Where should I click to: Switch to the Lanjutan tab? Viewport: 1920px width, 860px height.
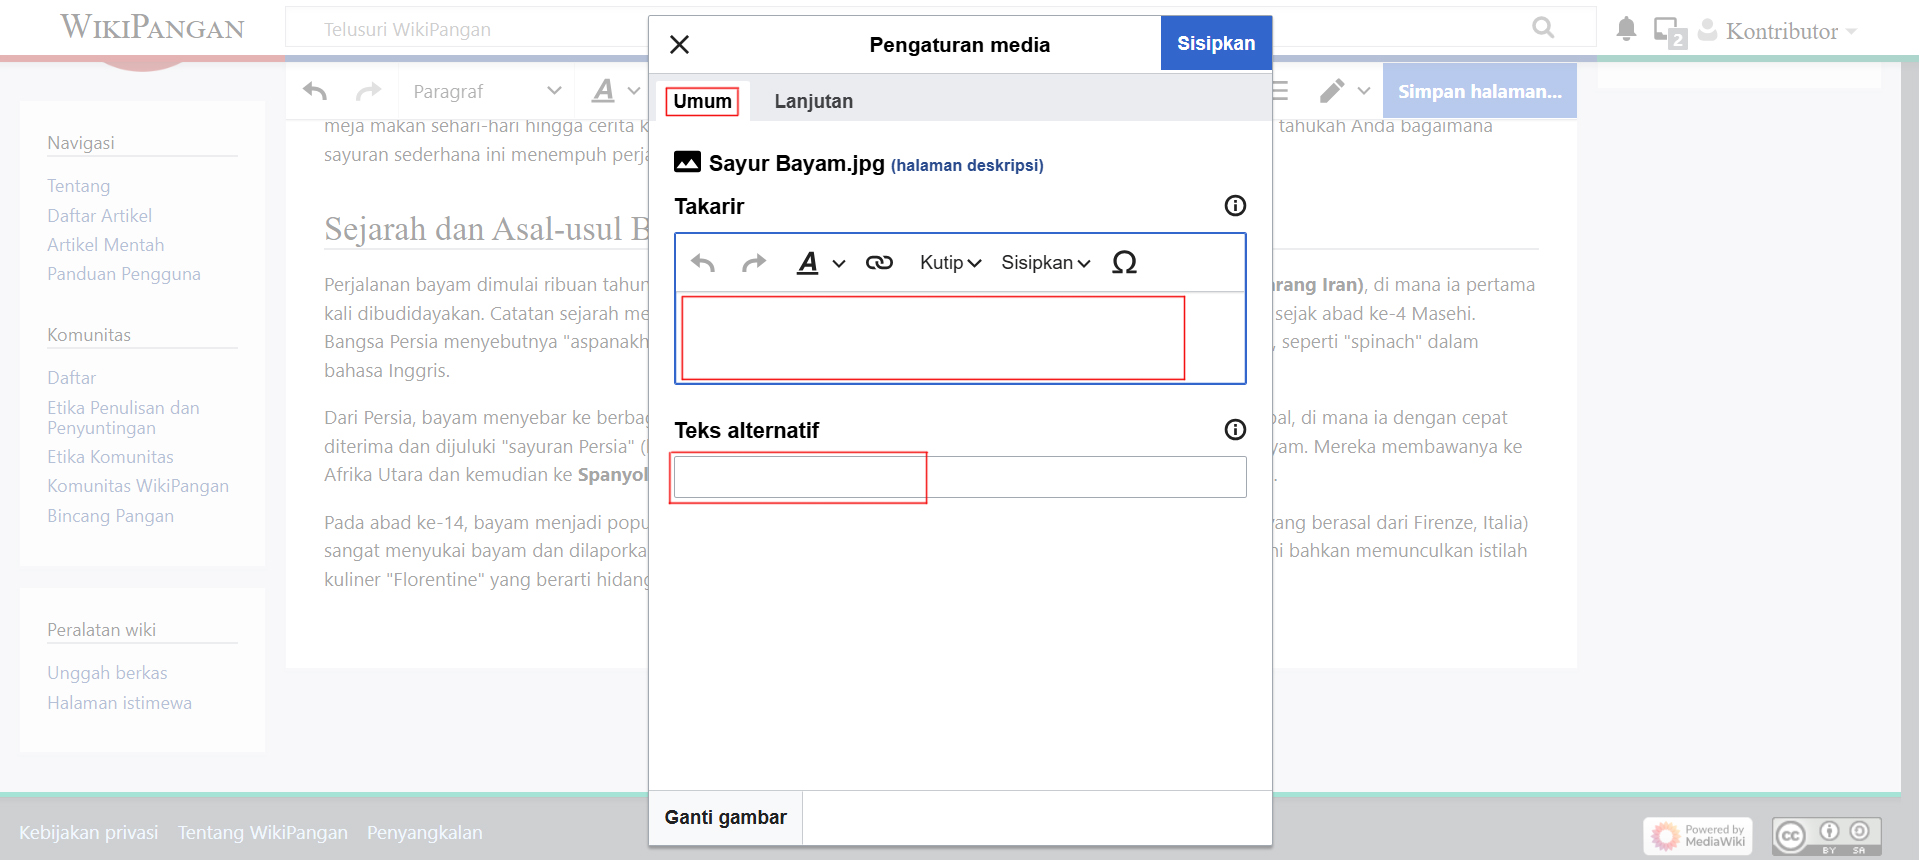coord(813,101)
